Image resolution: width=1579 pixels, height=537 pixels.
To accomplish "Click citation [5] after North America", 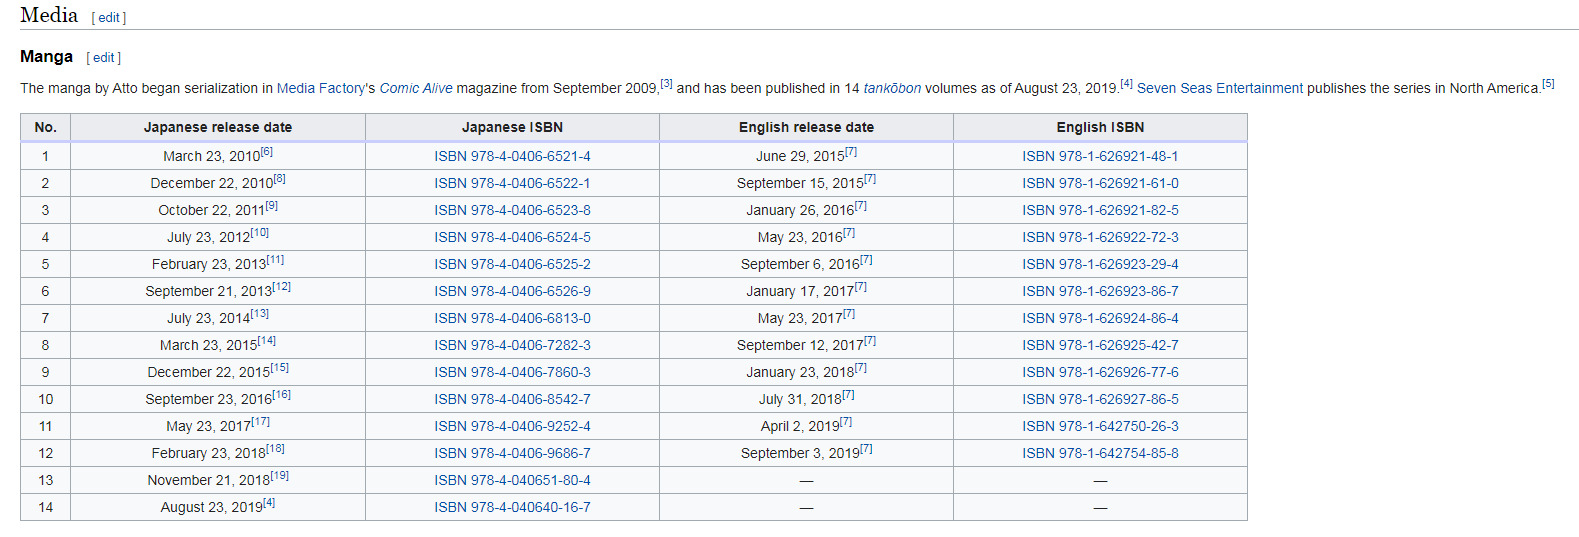I will pyautogui.click(x=1548, y=84).
